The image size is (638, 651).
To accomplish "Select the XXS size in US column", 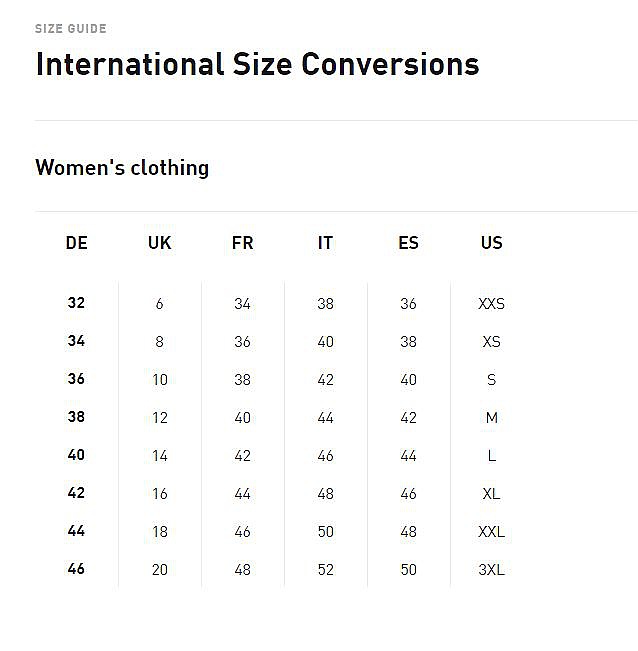I will pos(491,304).
